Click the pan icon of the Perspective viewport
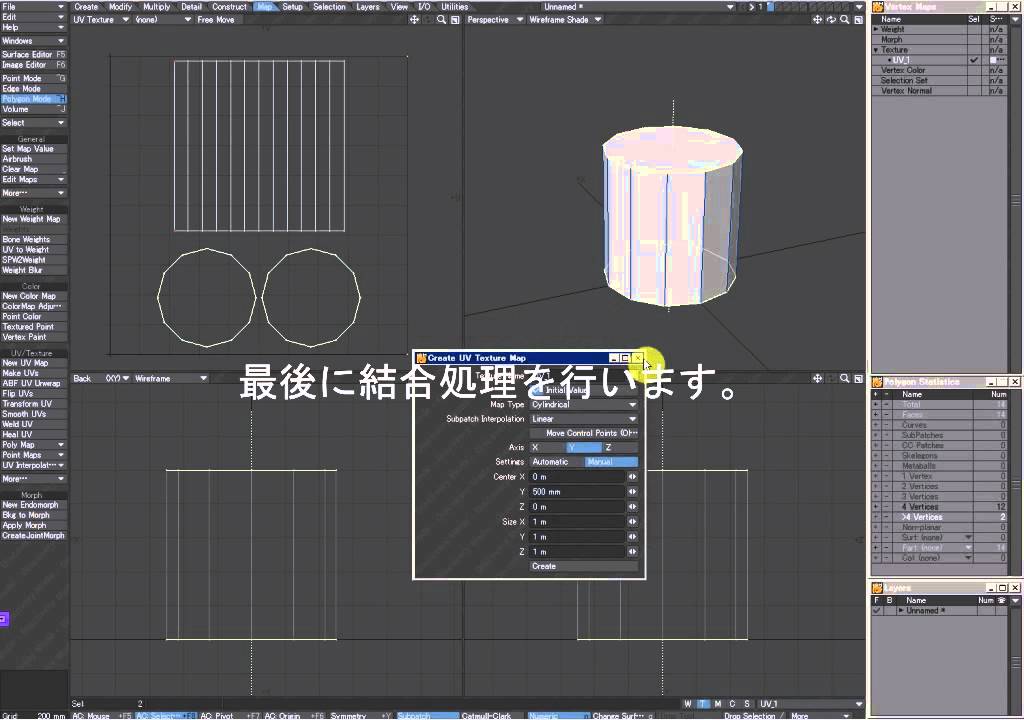This screenshot has height=720, width=1024. [x=817, y=20]
